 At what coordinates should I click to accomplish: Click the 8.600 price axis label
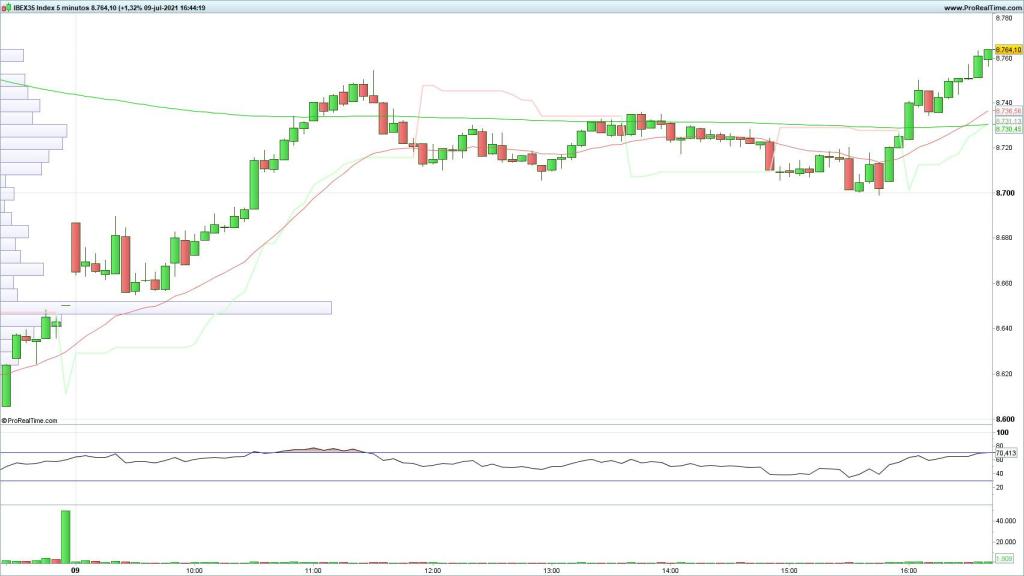[1006, 419]
